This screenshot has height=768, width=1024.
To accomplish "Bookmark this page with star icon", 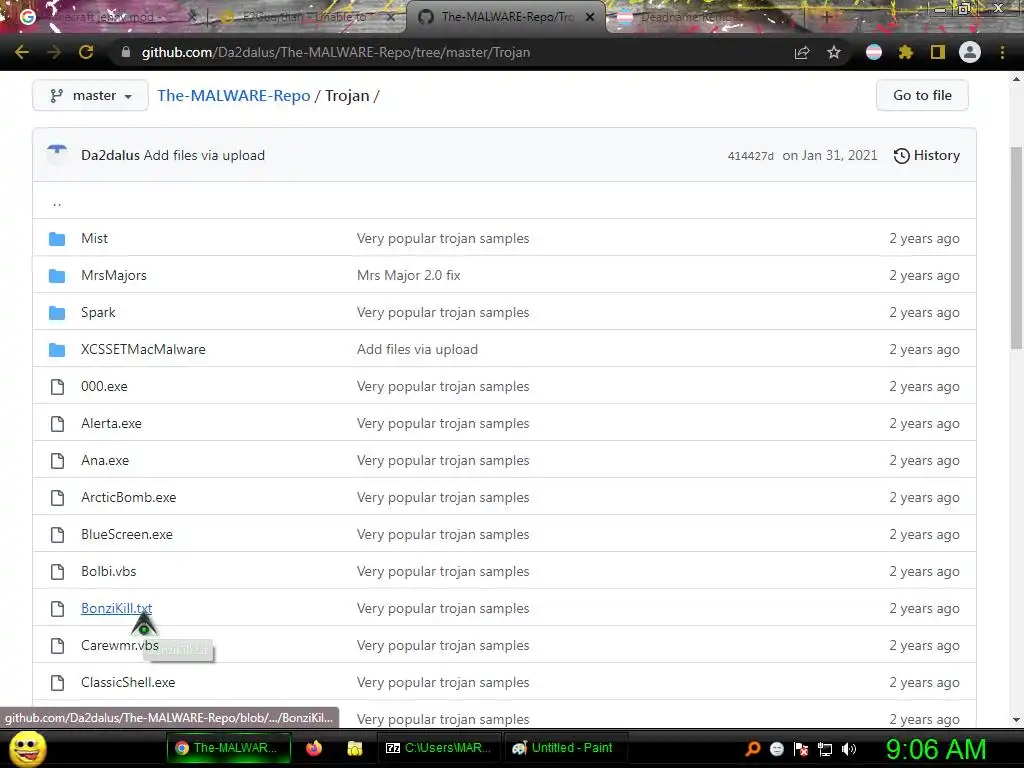I will coord(834,52).
